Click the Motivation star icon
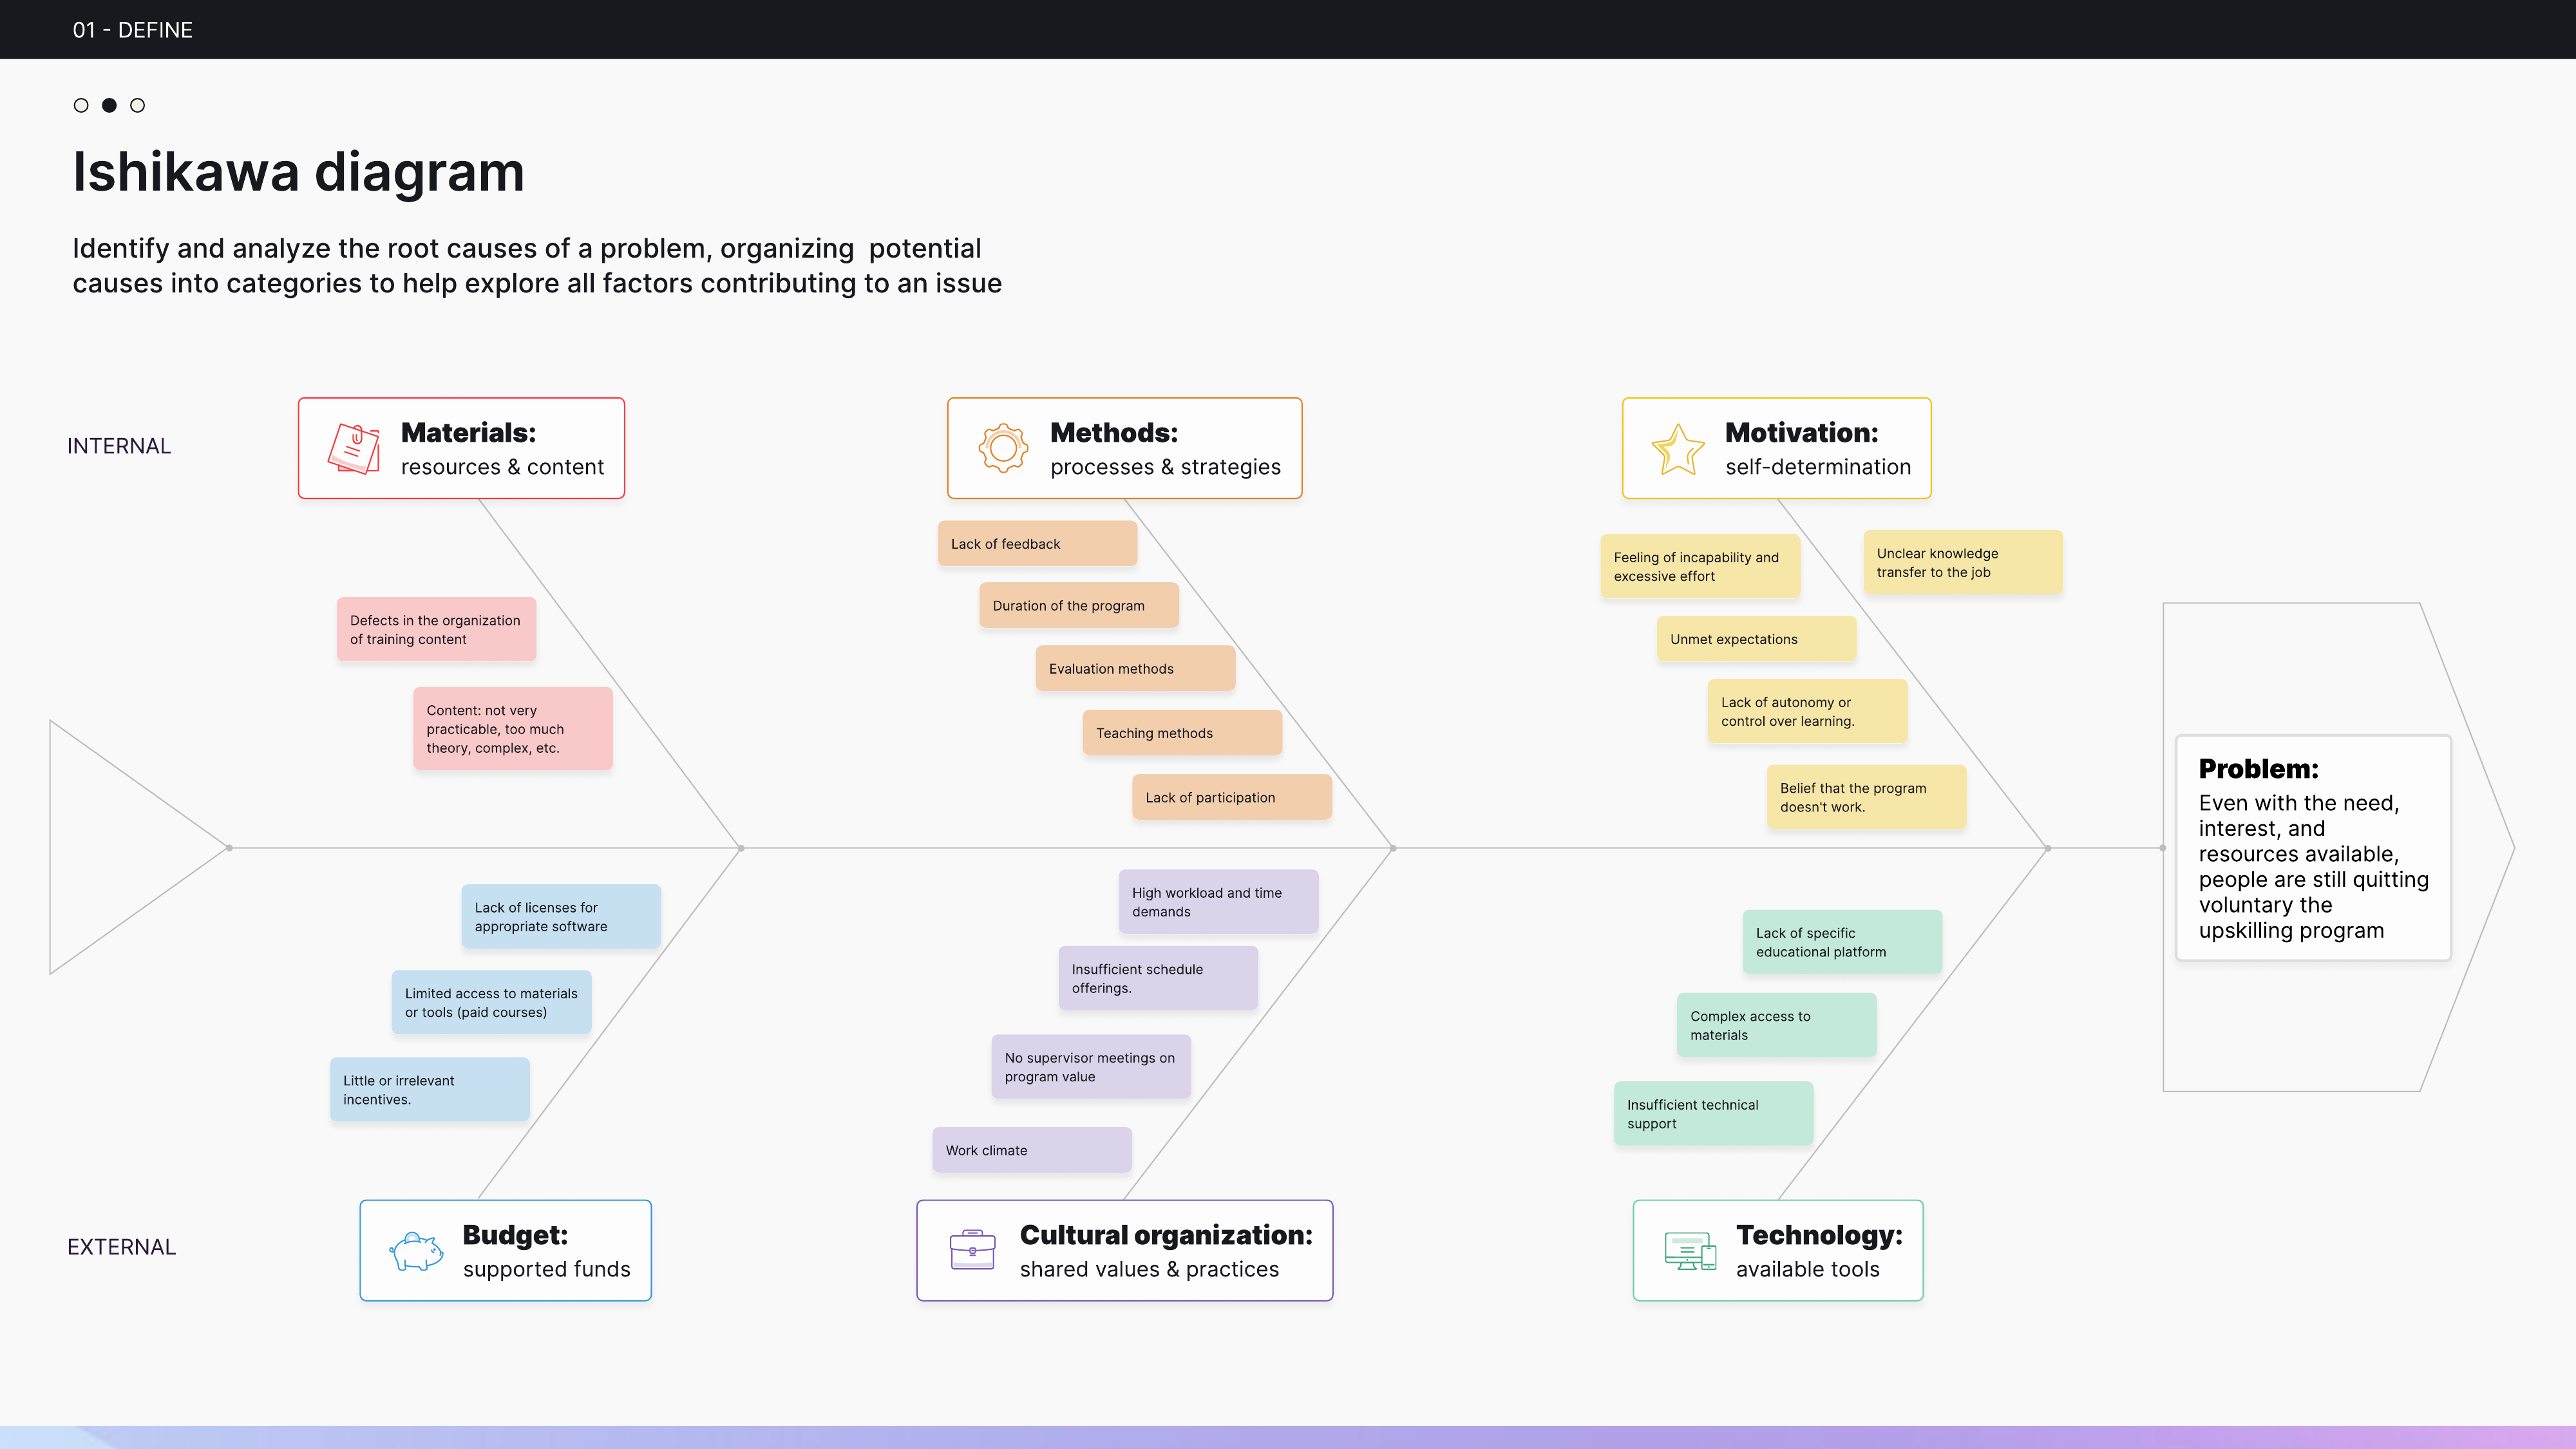 (x=1677, y=448)
